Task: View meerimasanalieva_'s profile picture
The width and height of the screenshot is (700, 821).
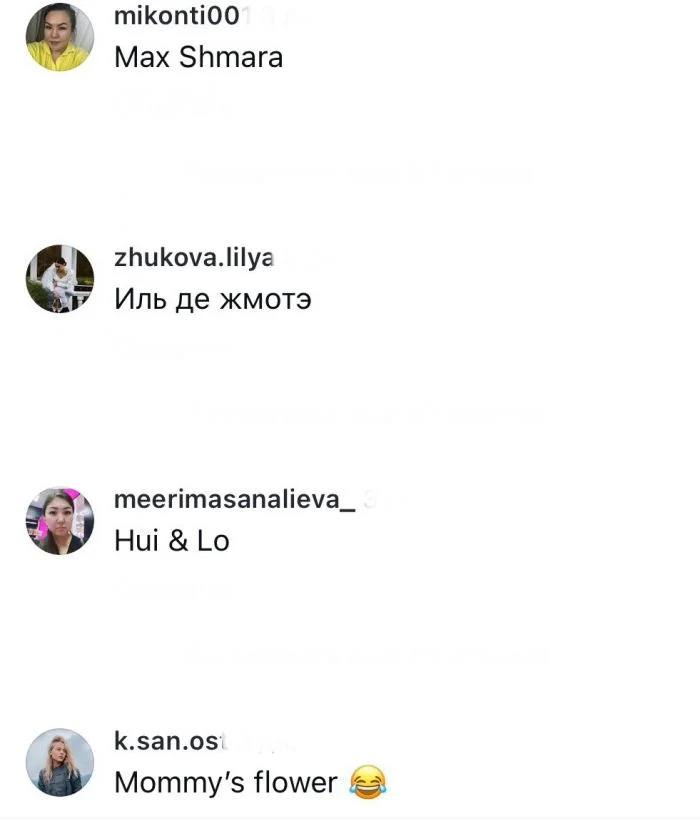Action: click(x=60, y=520)
